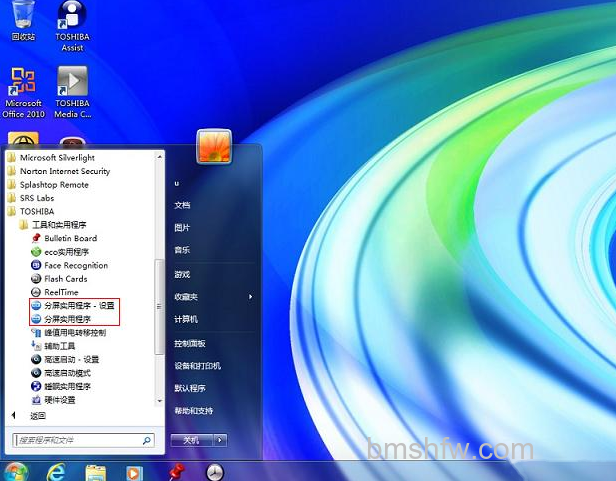The height and width of the screenshot is (481, 616).
Task: Click the 分屏实用程序 - 设置 icon
Action: 36,305
